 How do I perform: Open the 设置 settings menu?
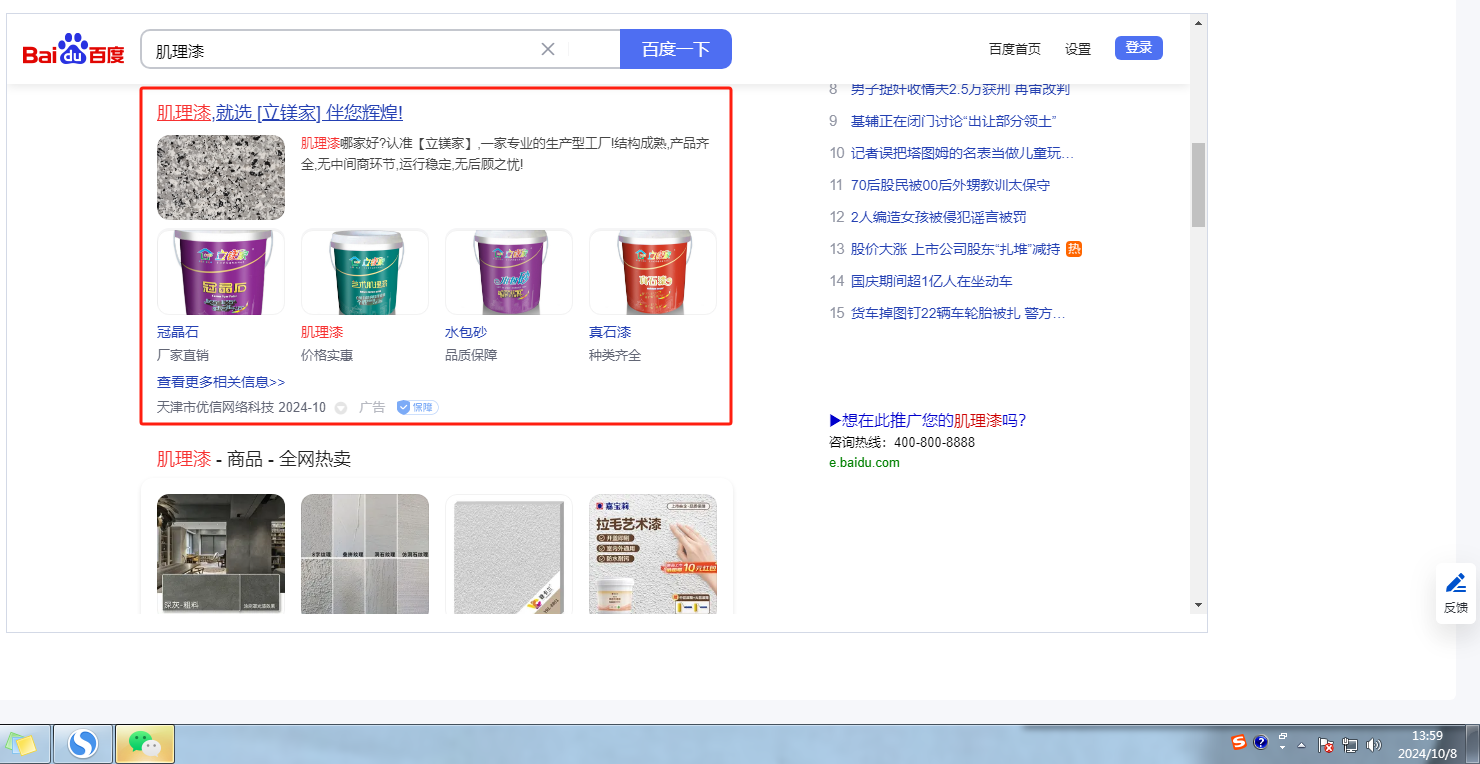(1078, 49)
